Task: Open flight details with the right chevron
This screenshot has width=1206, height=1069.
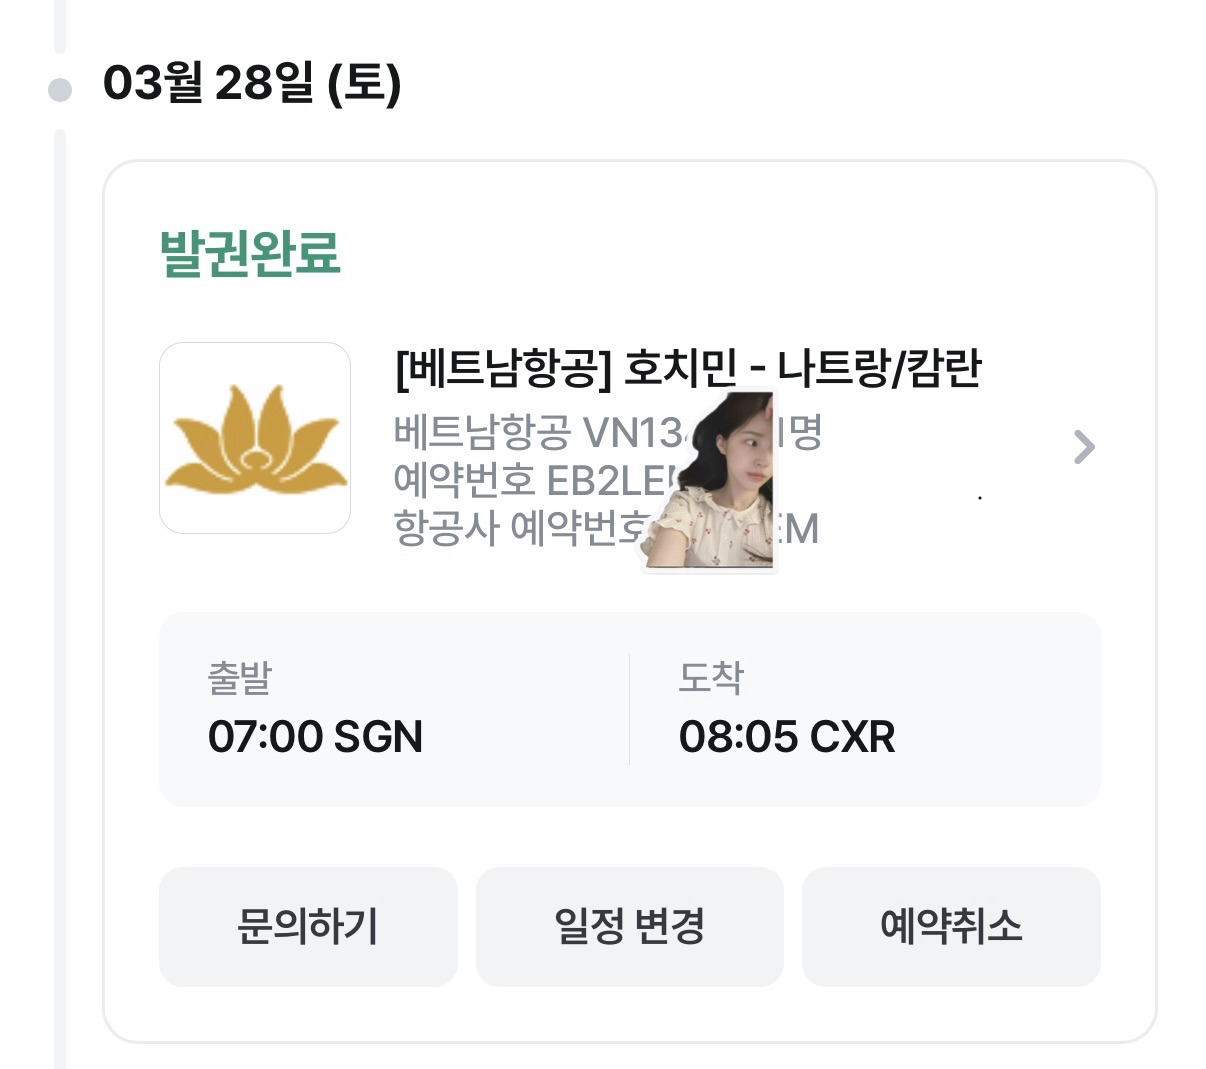Action: point(1084,447)
